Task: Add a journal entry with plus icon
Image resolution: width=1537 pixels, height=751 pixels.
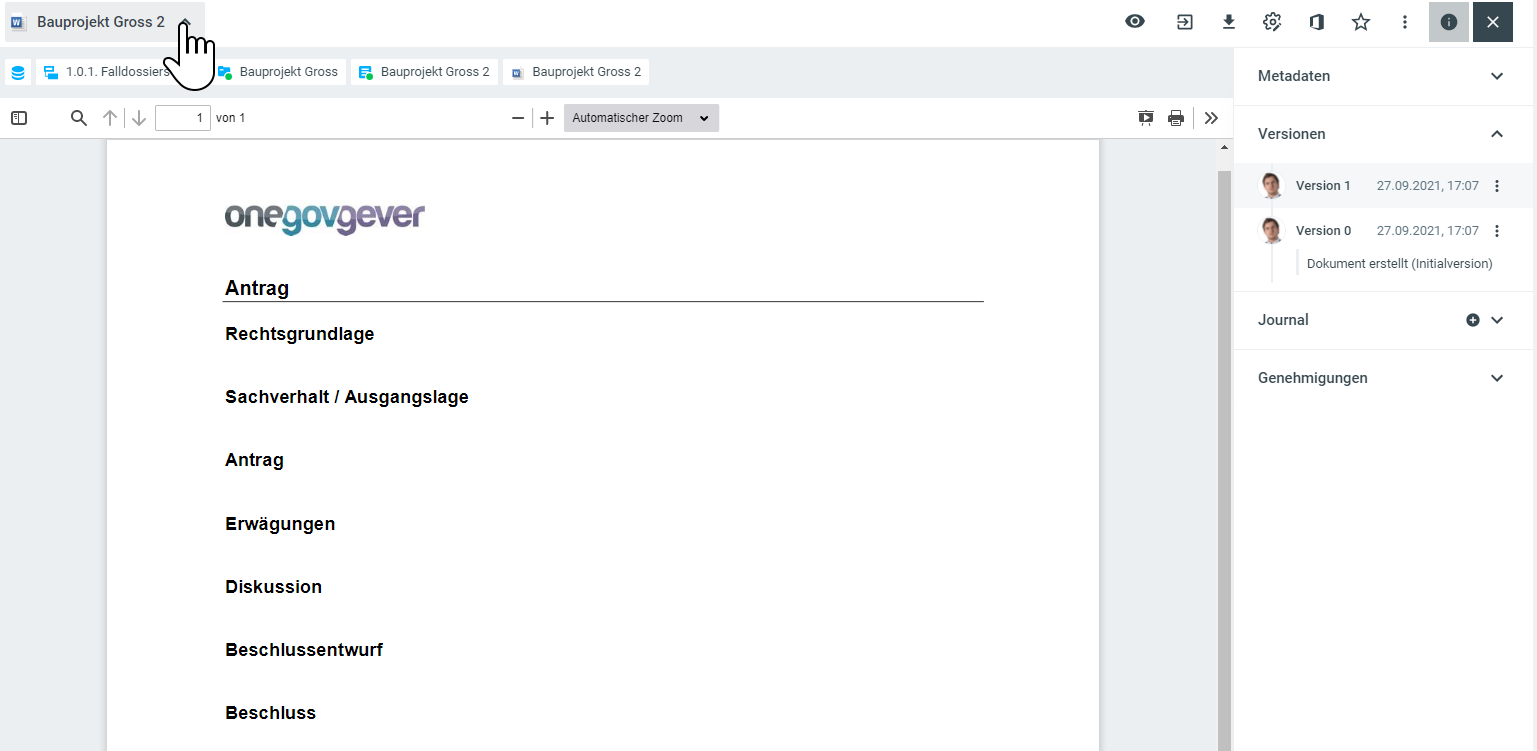Action: tap(1472, 320)
